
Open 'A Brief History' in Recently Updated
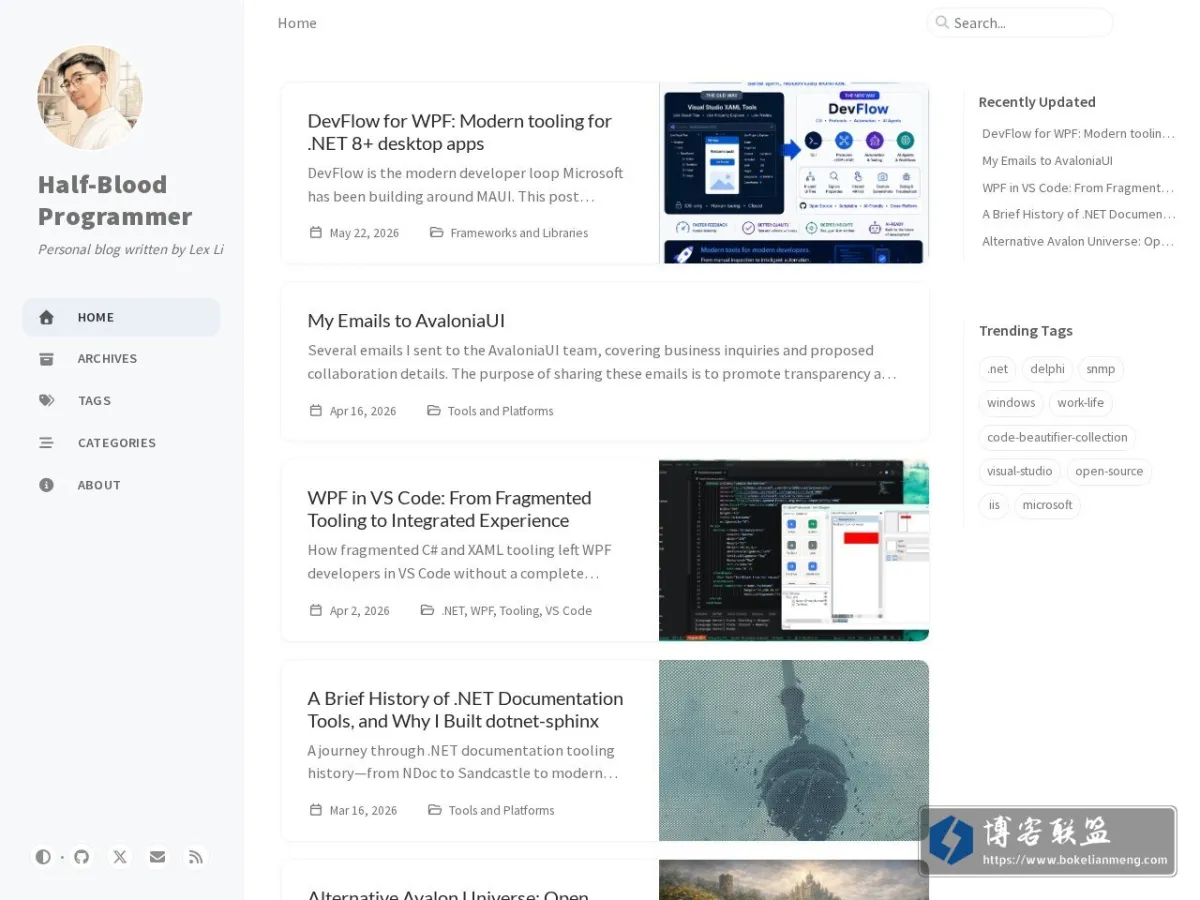click(x=1078, y=214)
